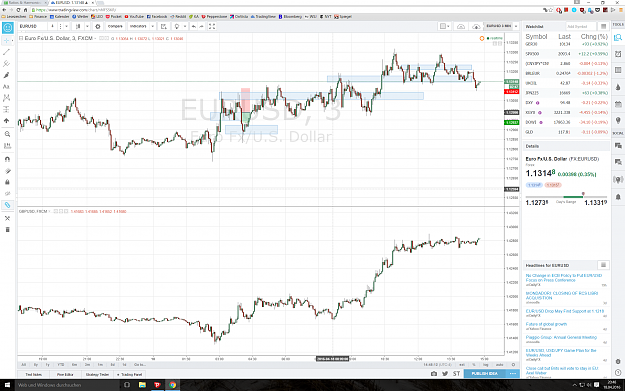Open the calendar icon in right sidebar
The image size is (625, 391).
pos(618,104)
